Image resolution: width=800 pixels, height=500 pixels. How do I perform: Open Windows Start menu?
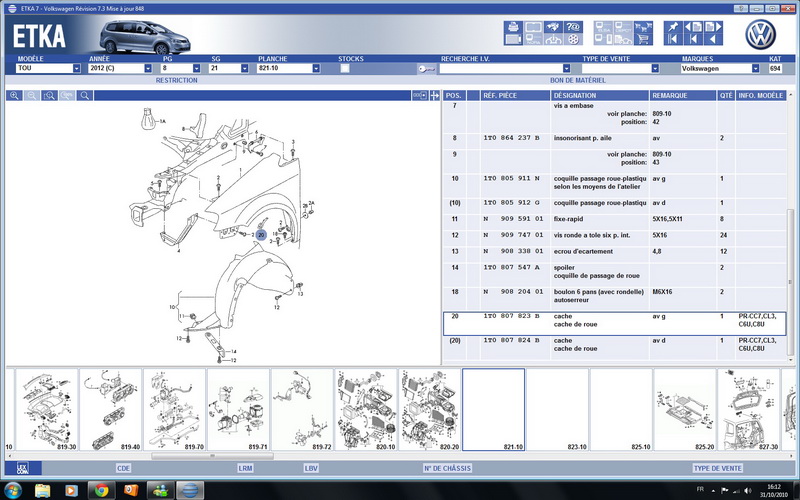coord(13,490)
